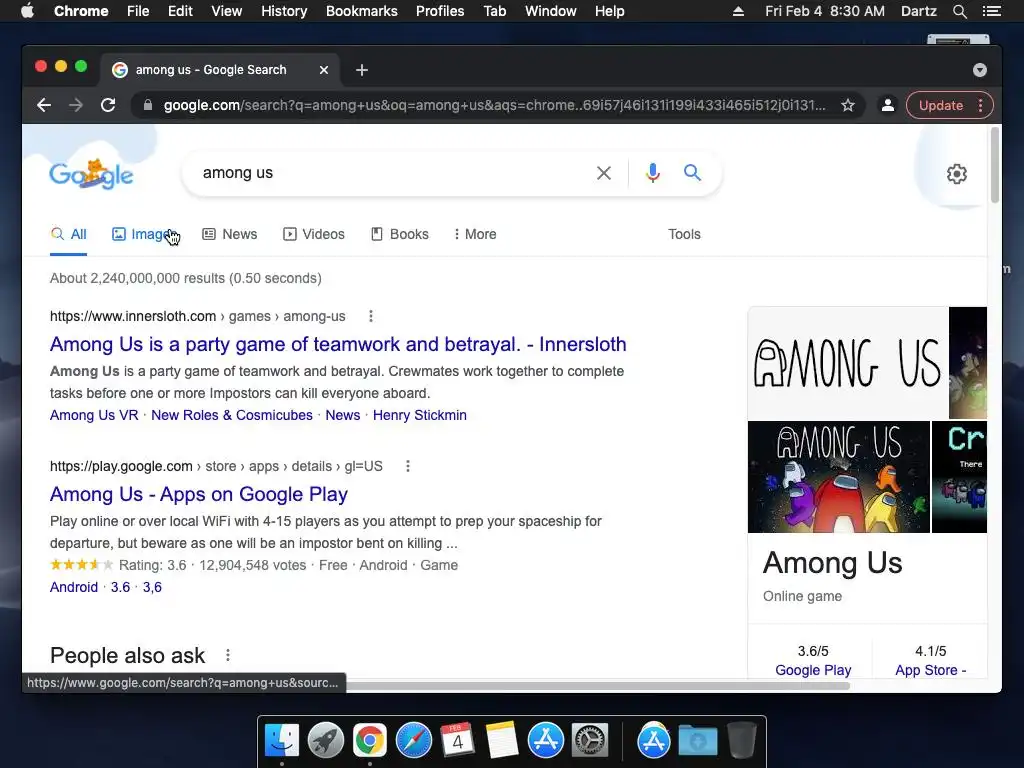Open Google Play rating link in panel
The image size is (1024, 768).
(813, 670)
